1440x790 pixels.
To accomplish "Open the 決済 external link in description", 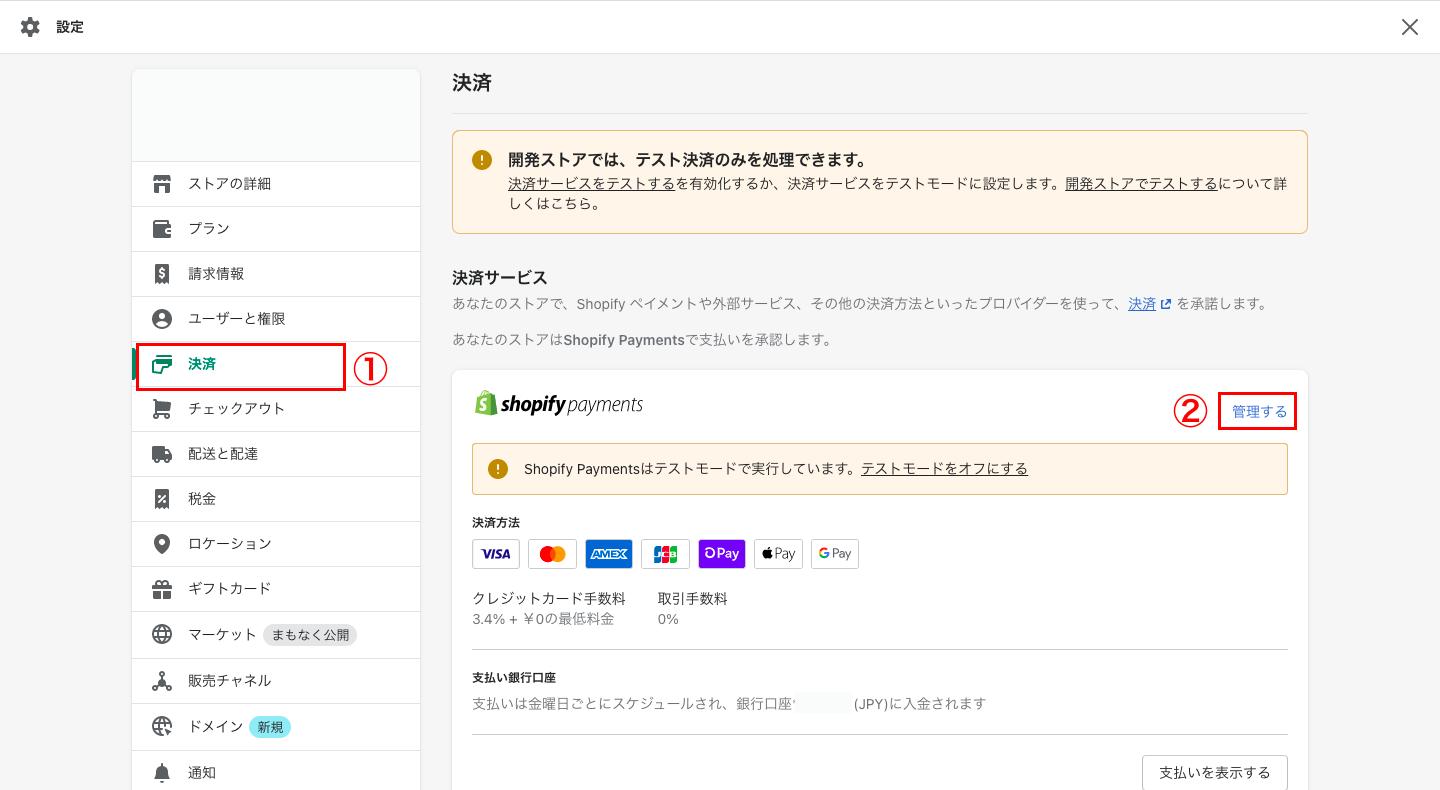I will tap(1149, 304).
